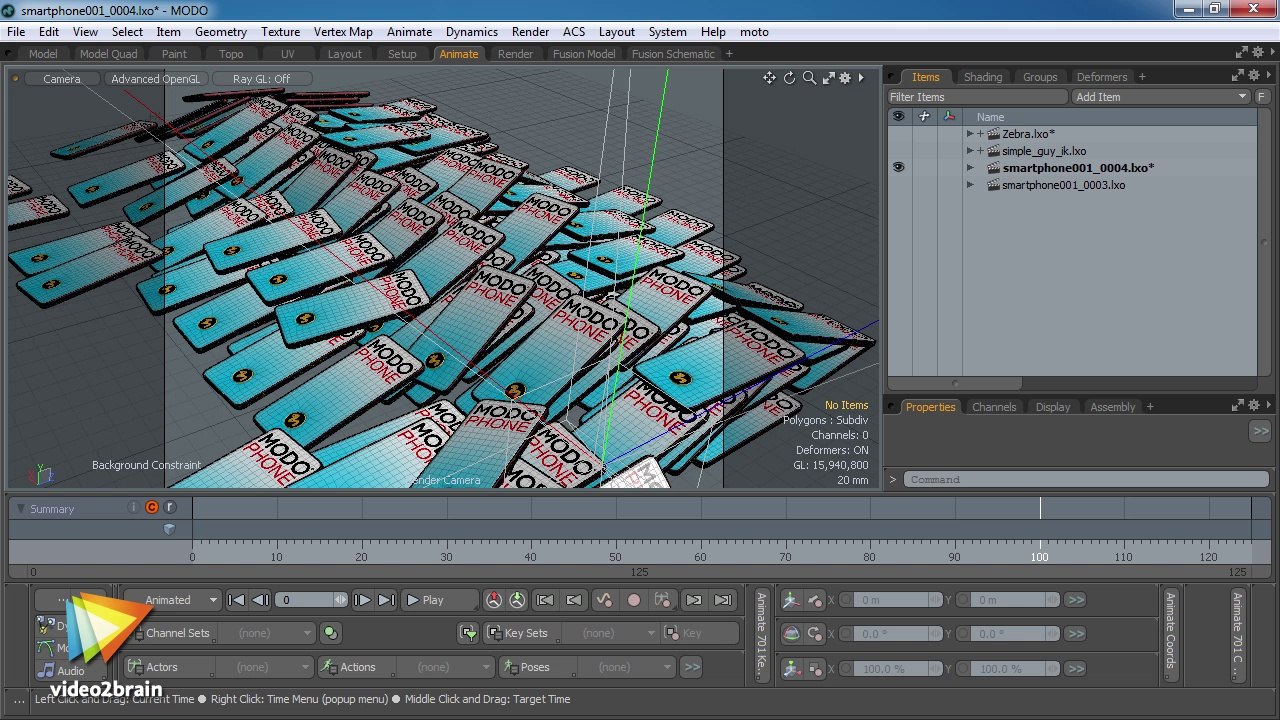The width and height of the screenshot is (1280, 720).
Task: Expand the simple_guy_ik.lxo scene item
Action: tap(970, 151)
